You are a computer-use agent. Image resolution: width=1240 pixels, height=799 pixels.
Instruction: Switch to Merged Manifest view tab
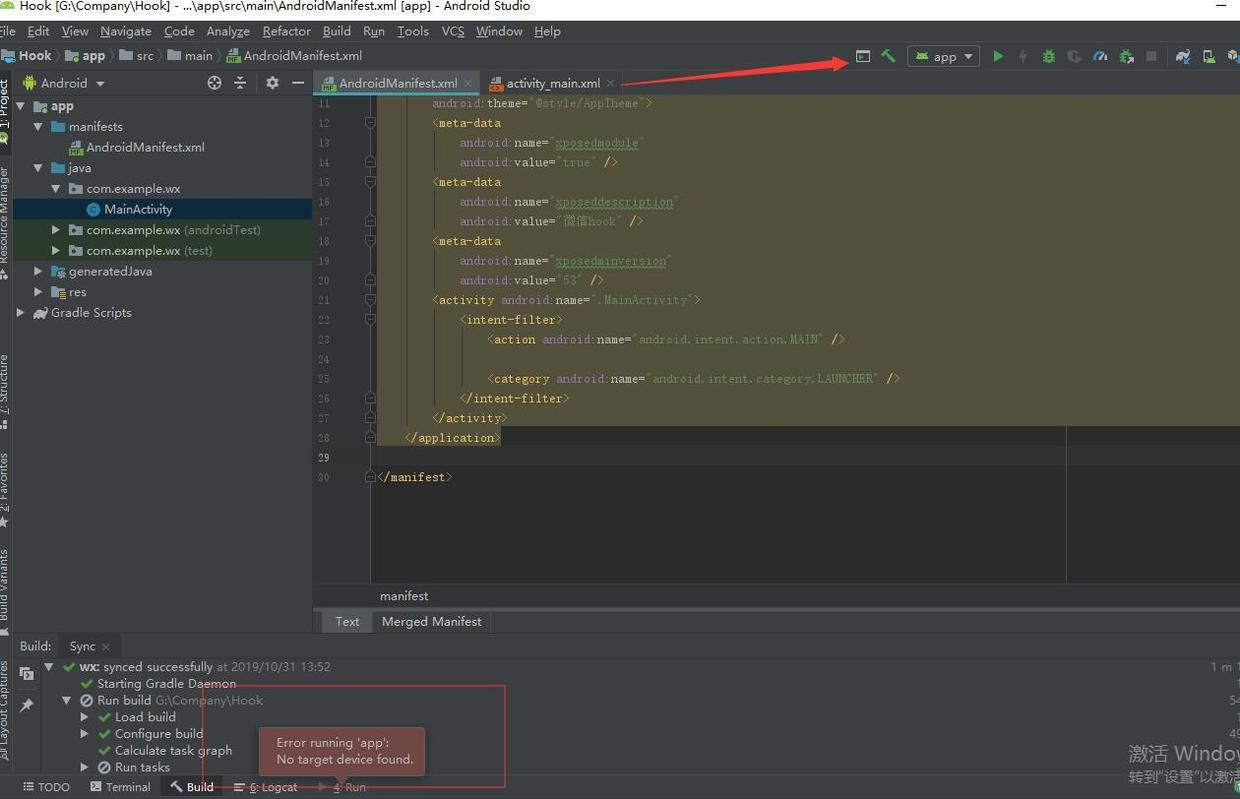point(431,621)
